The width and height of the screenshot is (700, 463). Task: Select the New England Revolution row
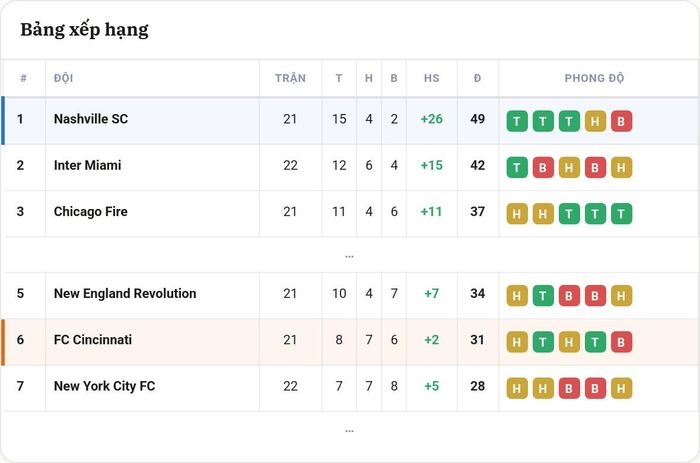pyautogui.click(x=350, y=295)
